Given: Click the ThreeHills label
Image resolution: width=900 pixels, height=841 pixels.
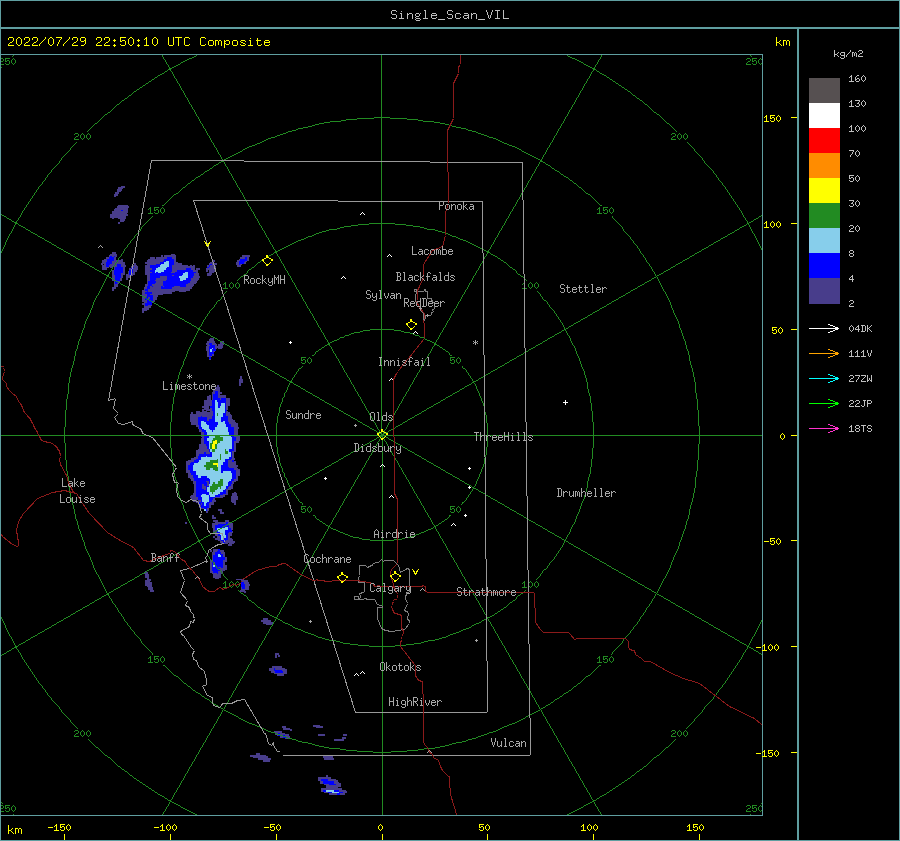Looking at the screenshot, I should 503,437.
